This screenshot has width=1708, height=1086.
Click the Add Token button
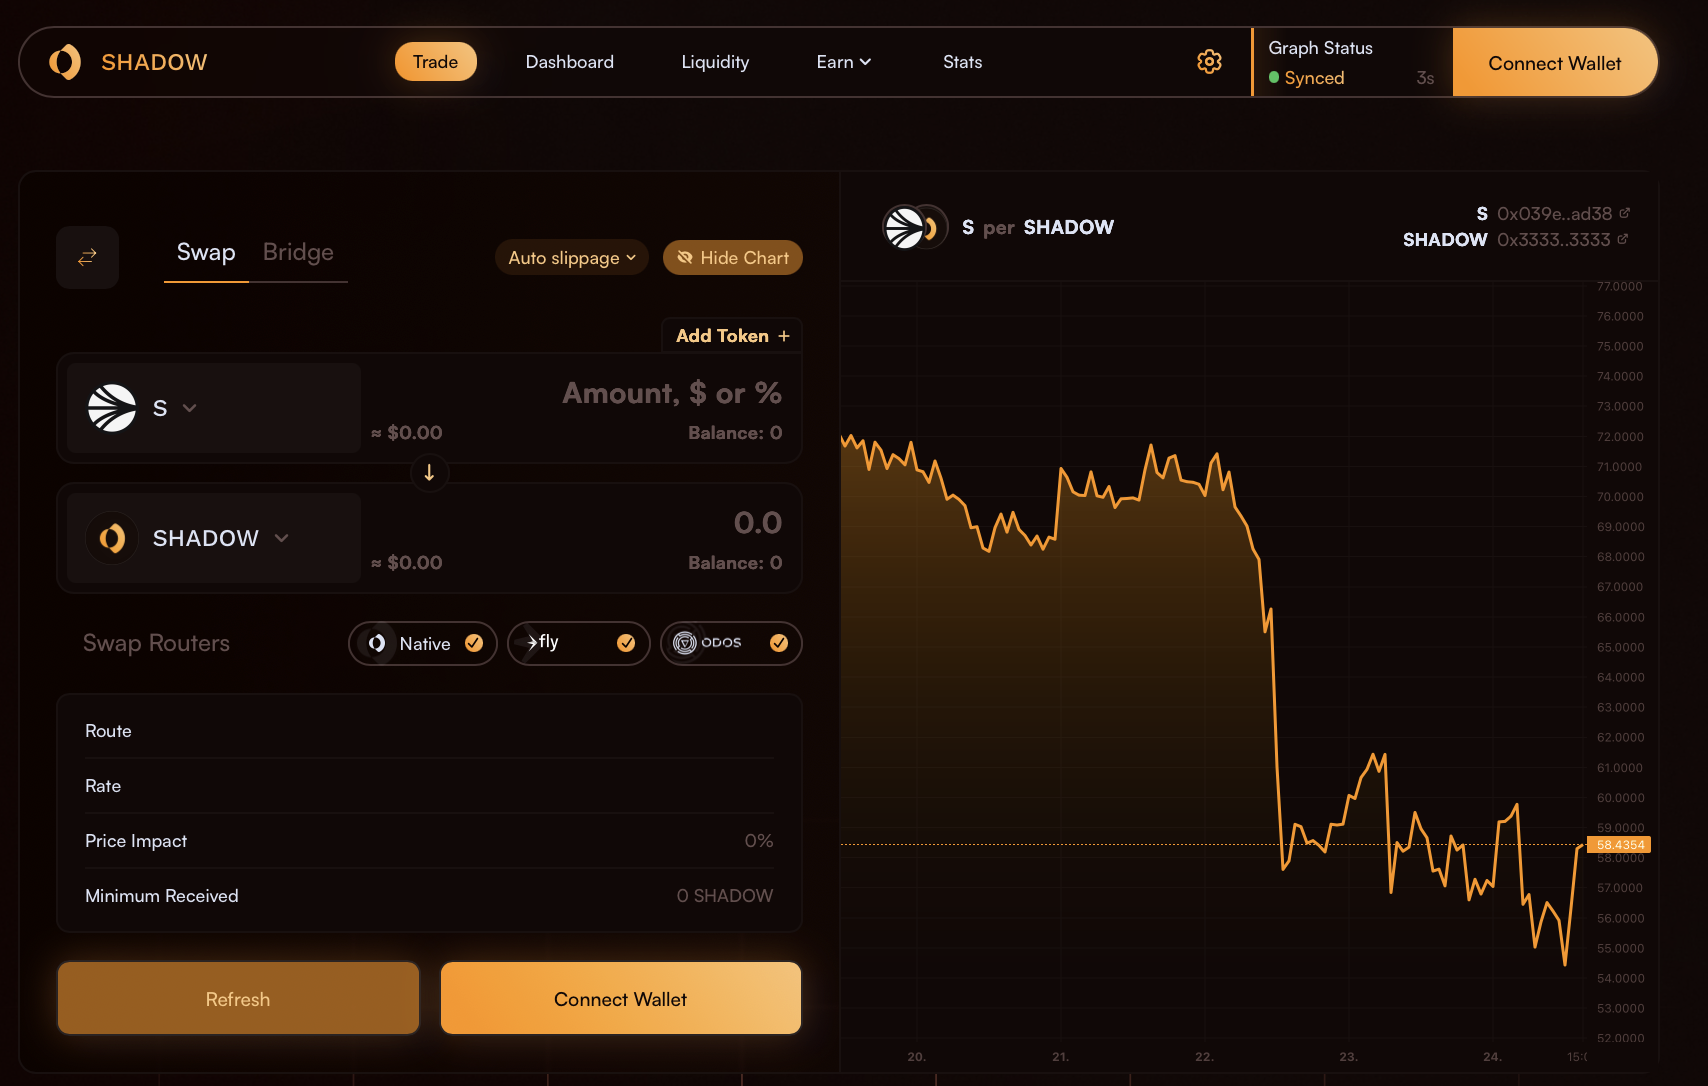pos(732,336)
